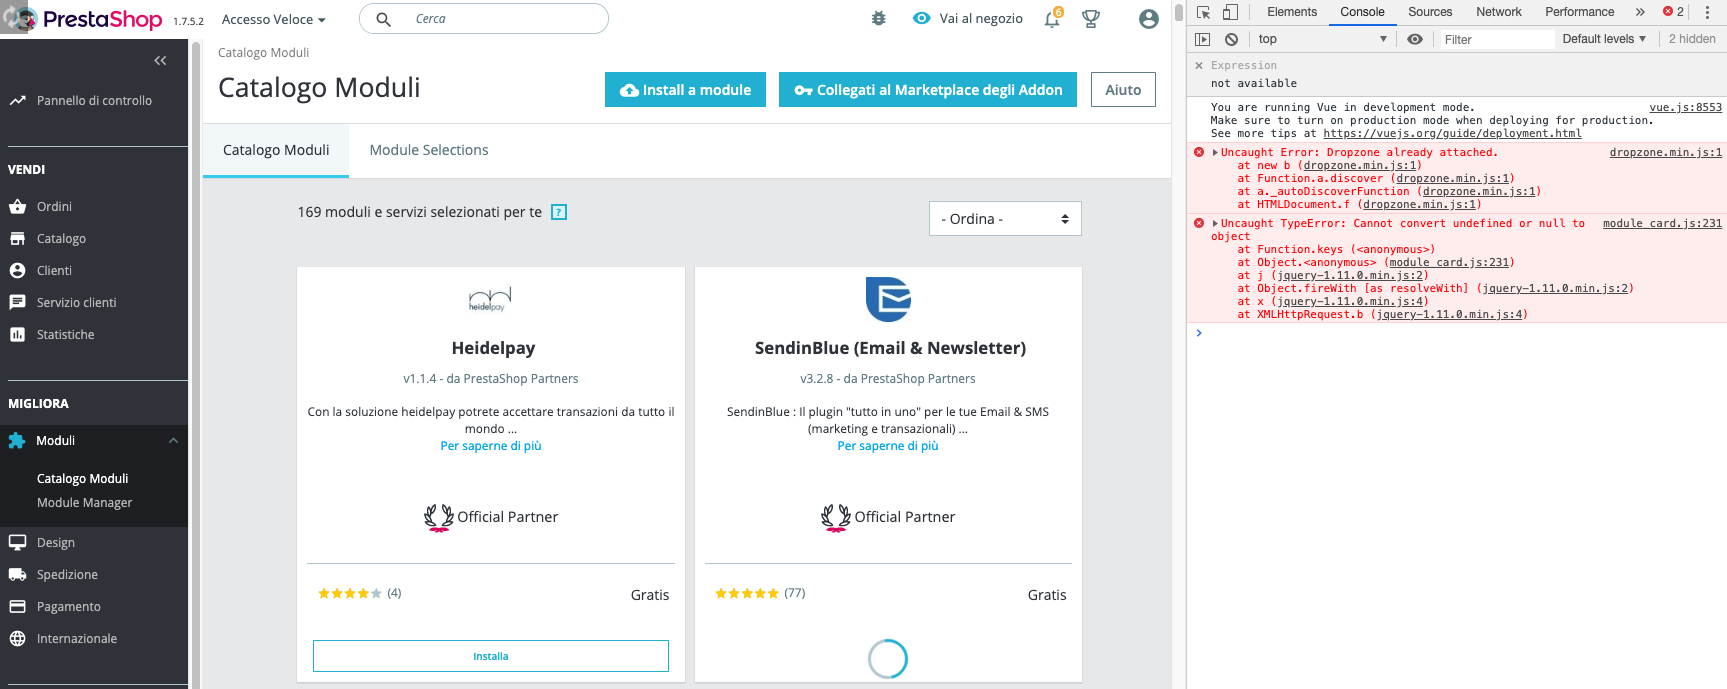1727x689 pixels.
Task: Click the help question mark icon
Action: [559, 212]
